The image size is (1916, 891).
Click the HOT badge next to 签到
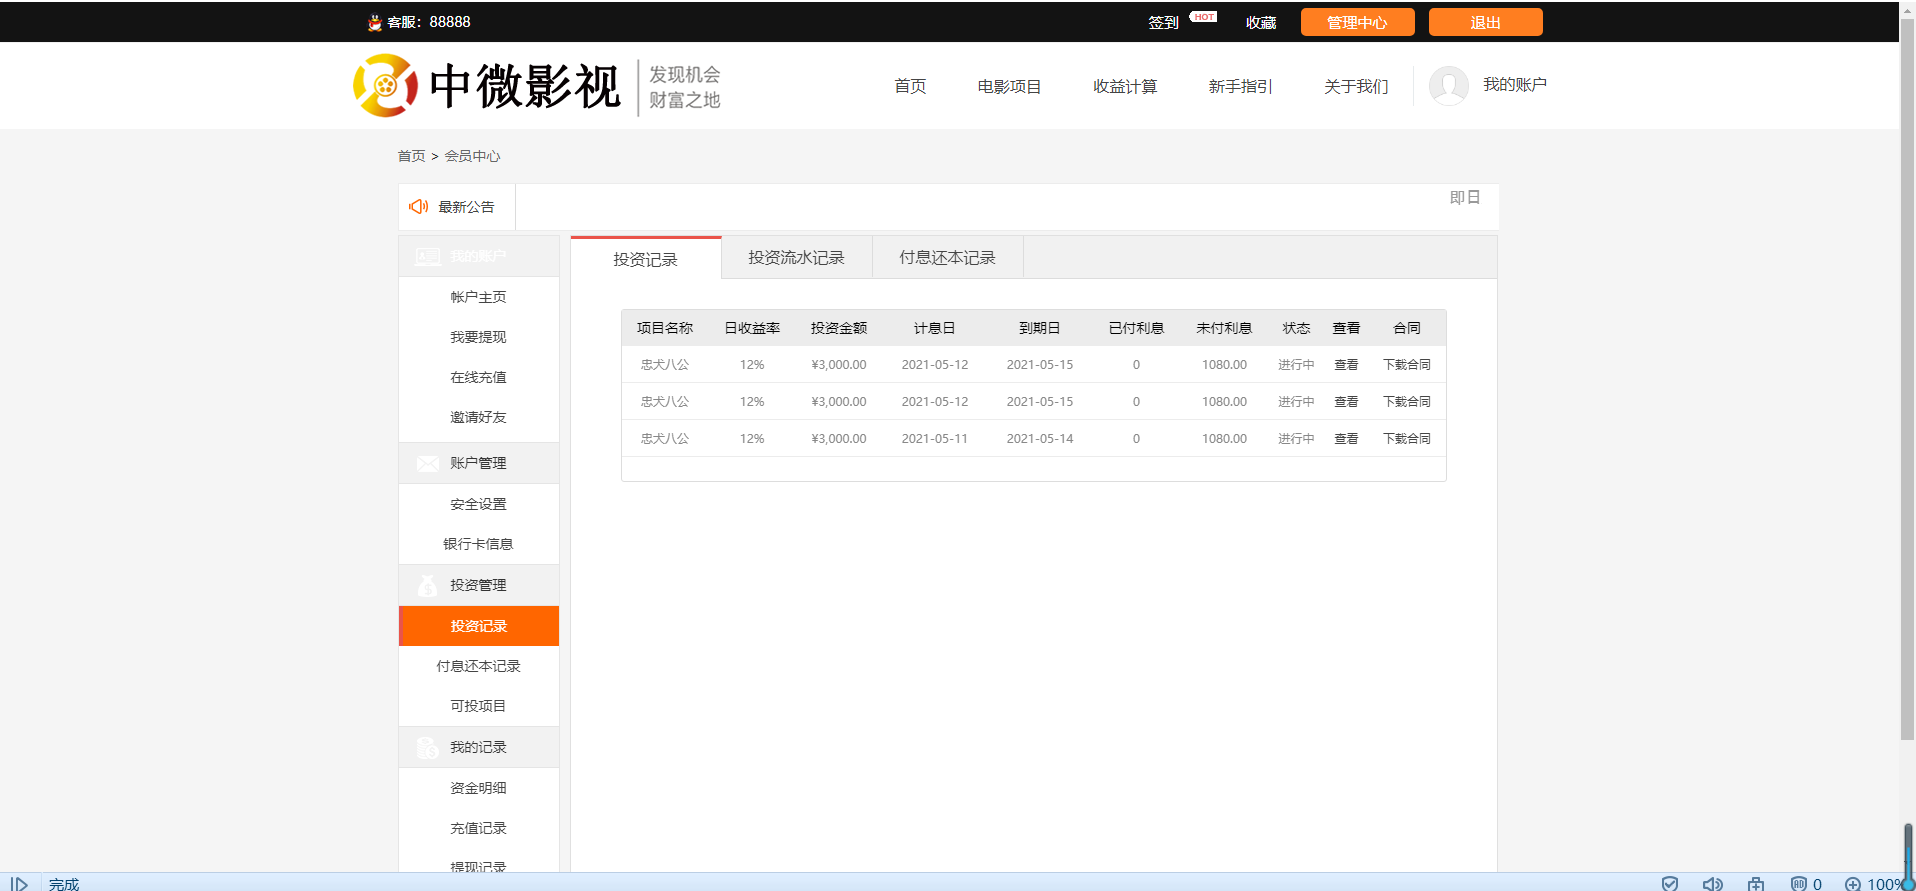[x=1204, y=17]
